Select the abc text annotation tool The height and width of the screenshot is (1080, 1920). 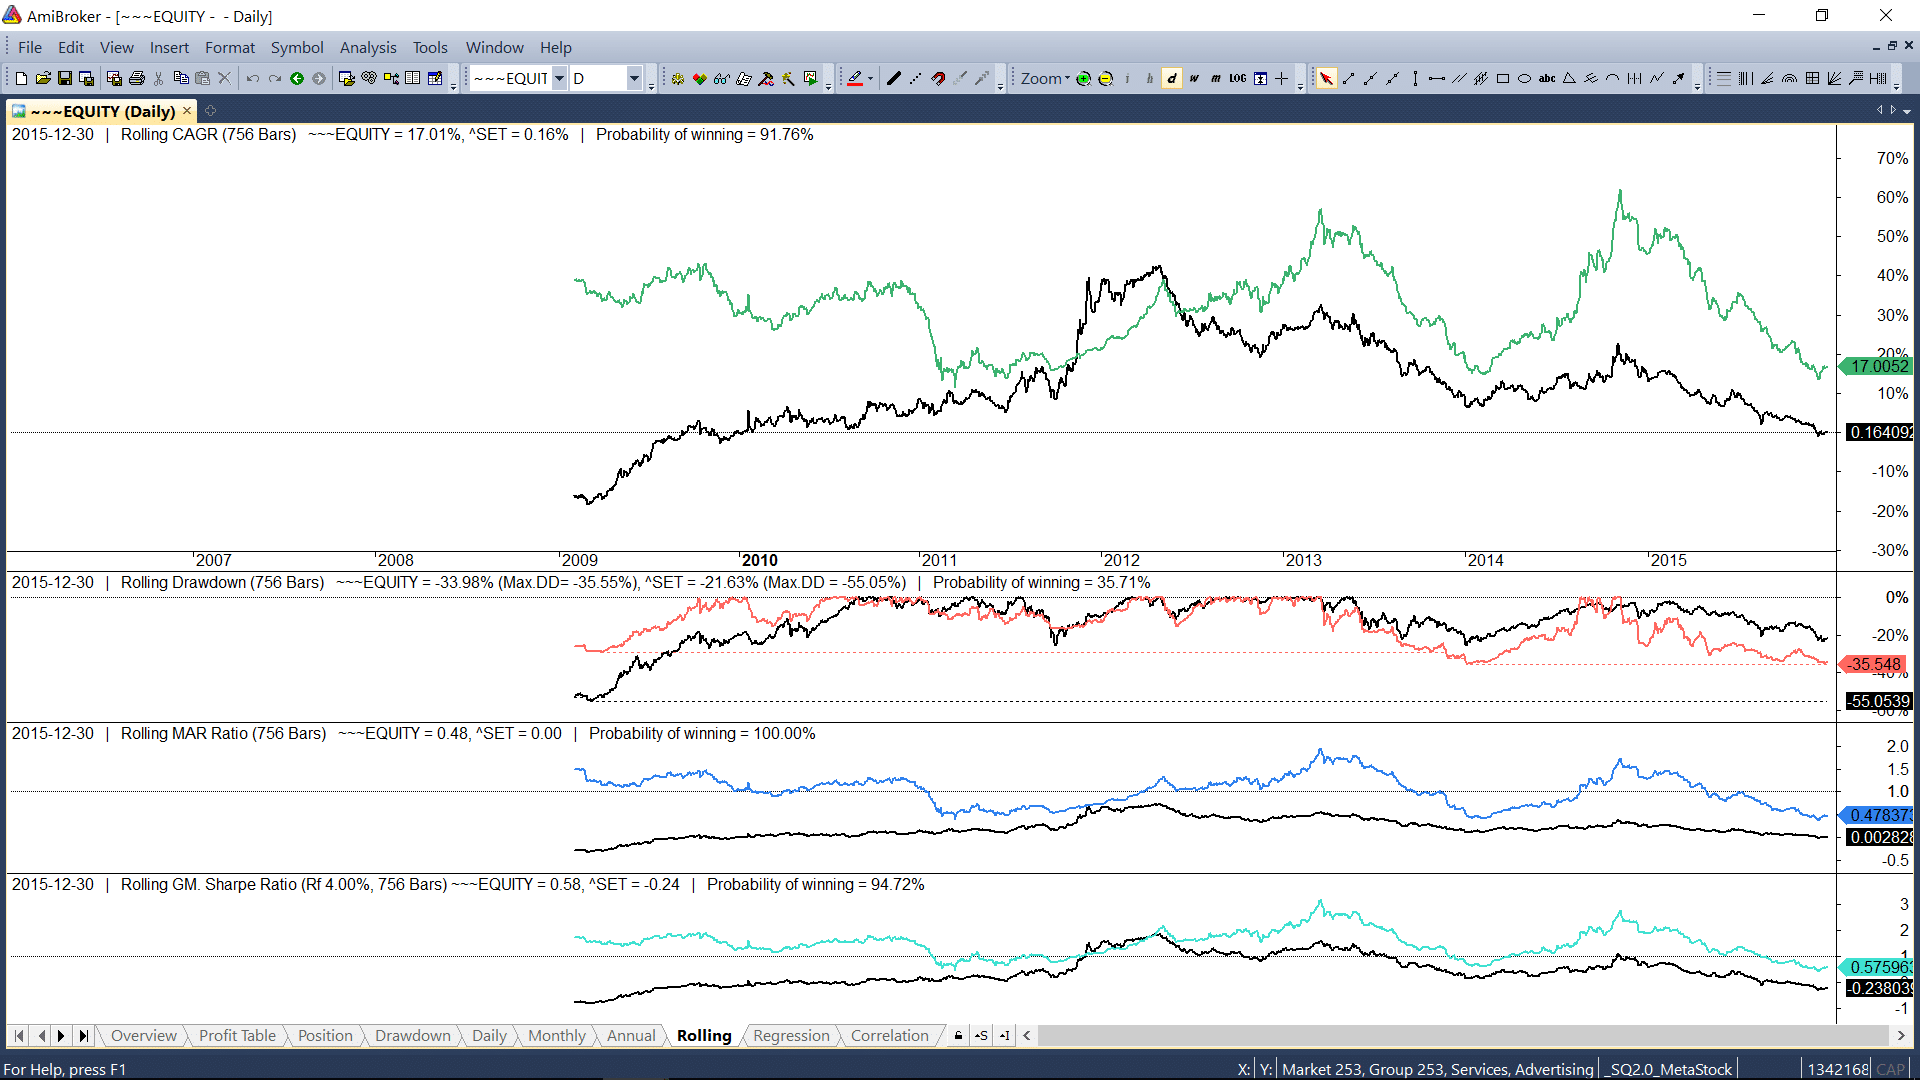coord(1546,79)
